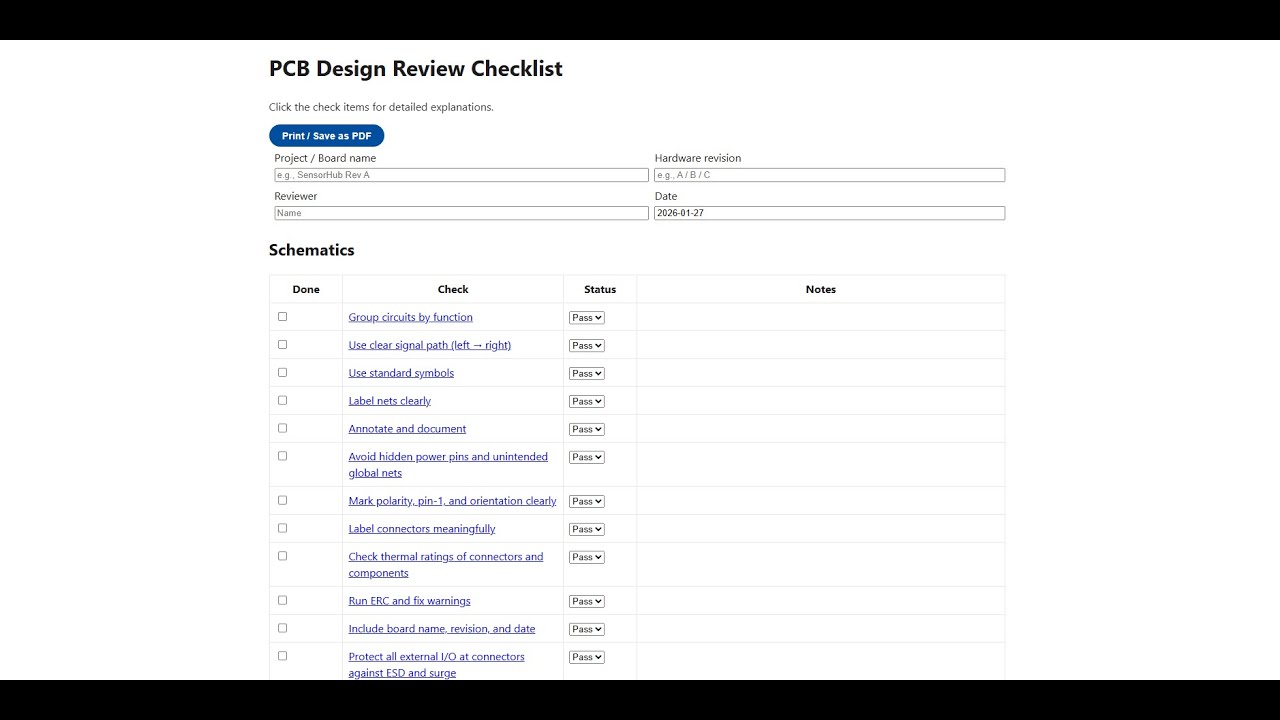Click Check thermal ratings of connectors link
This screenshot has height=720, width=1280.
click(x=446, y=565)
